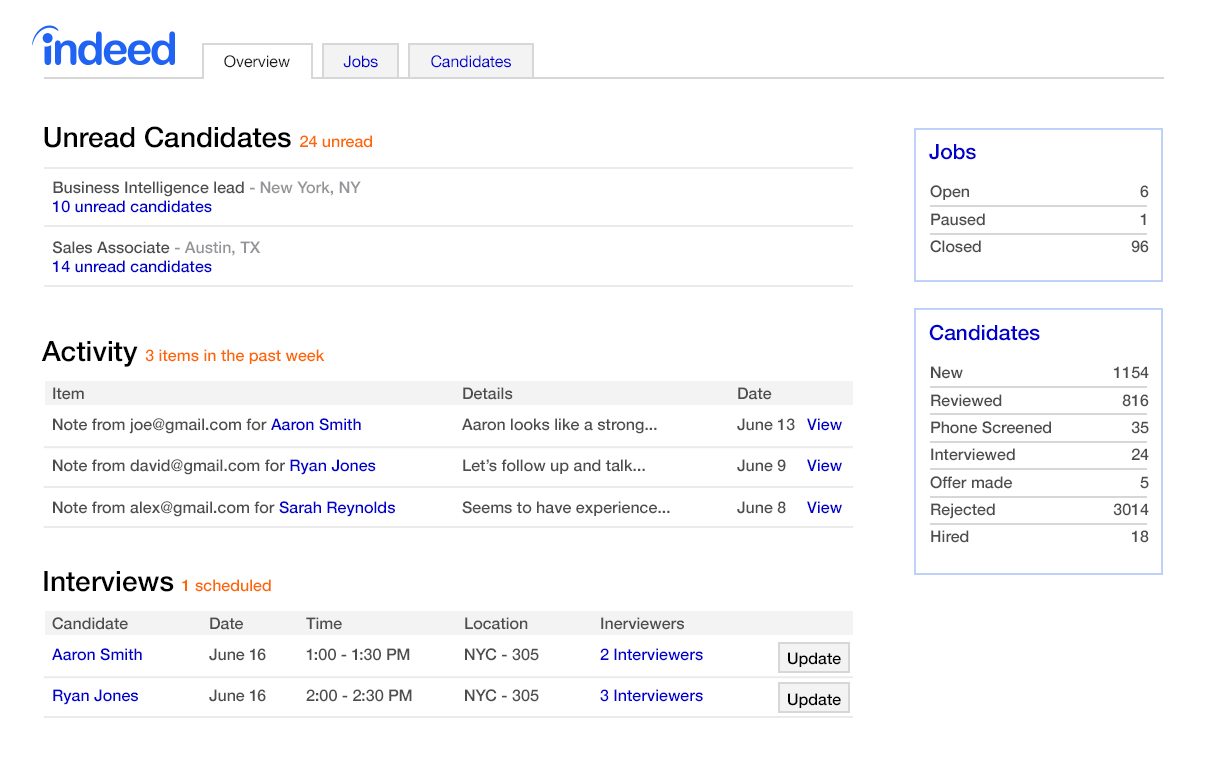Click the Closed jobs count 96
This screenshot has height=768, width=1208.
tap(1140, 247)
